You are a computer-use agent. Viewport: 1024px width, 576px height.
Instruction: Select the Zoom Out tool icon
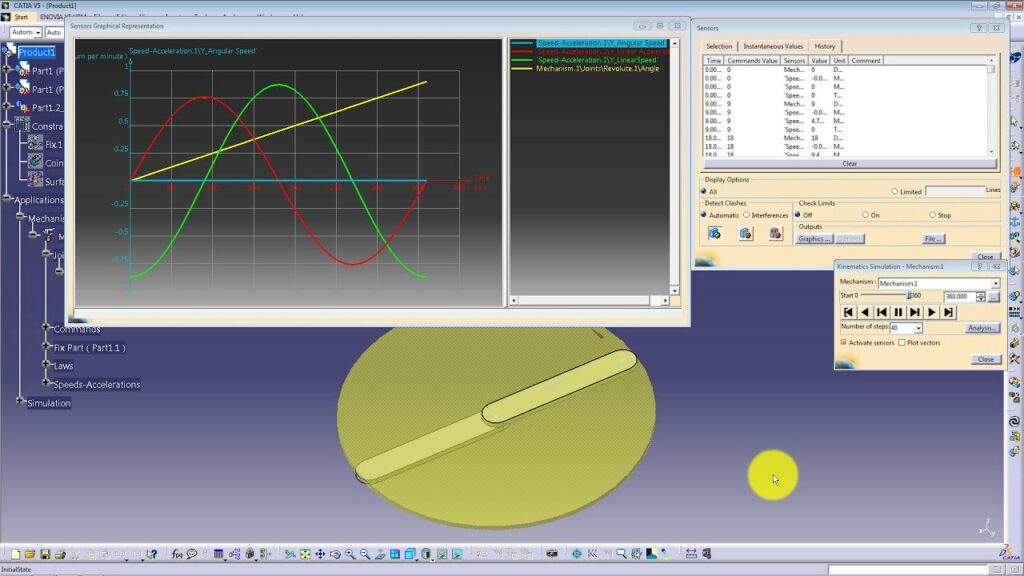click(364, 551)
